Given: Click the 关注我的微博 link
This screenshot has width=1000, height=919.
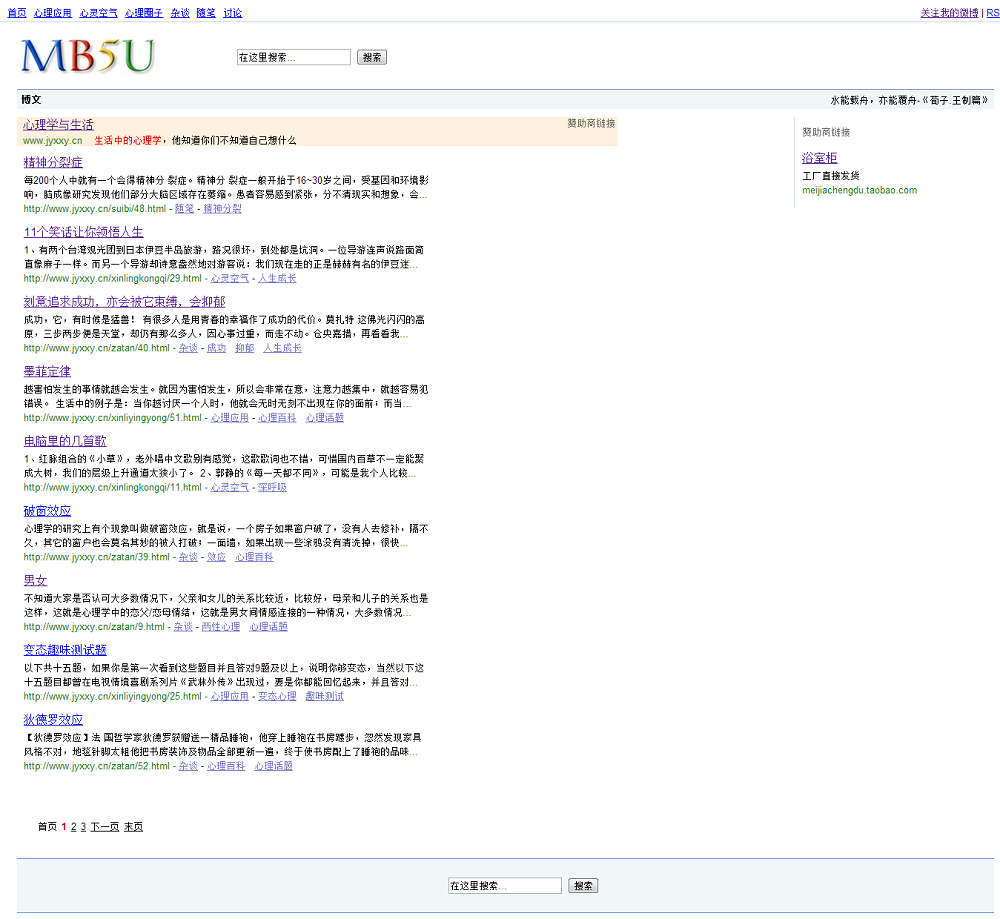Looking at the screenshot, I should click(x=949, y=13).
